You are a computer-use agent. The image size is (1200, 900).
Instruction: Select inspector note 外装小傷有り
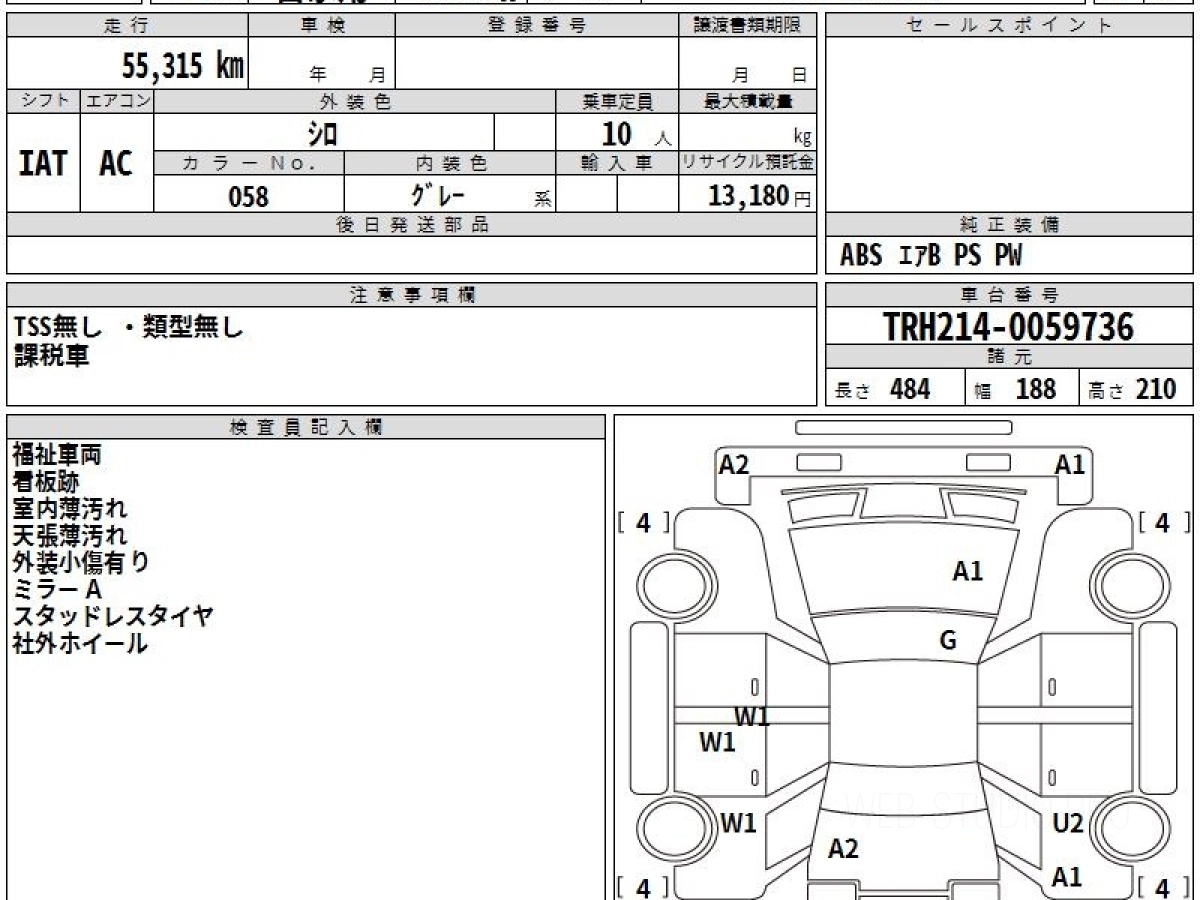pyautogui.click(x=81, y=563)
